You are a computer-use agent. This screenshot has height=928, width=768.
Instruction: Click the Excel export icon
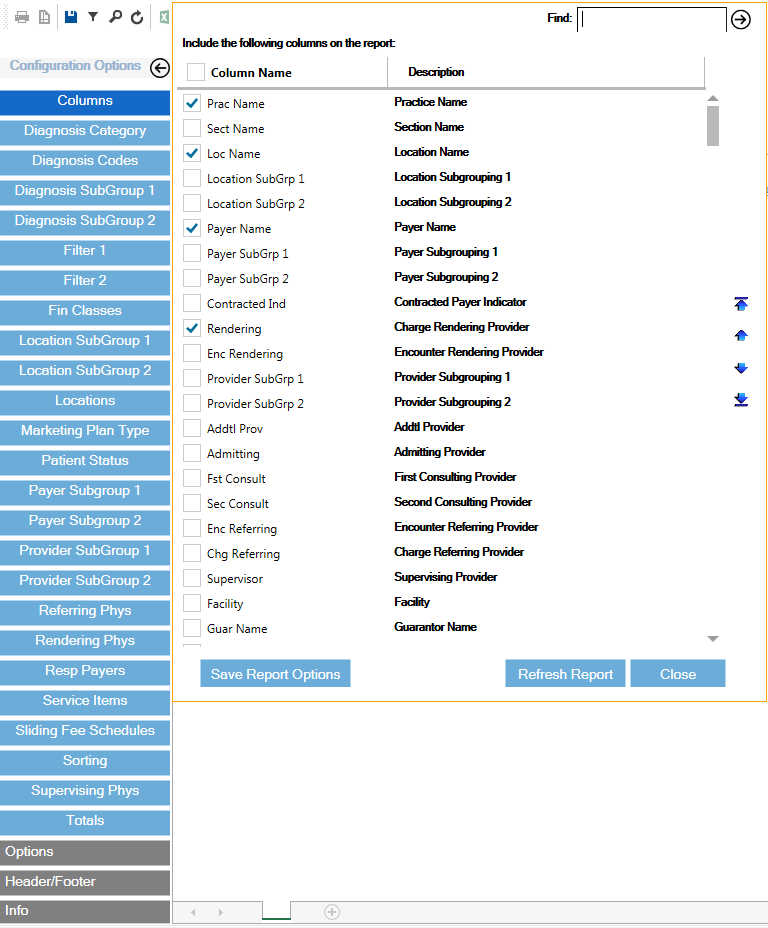164,17
